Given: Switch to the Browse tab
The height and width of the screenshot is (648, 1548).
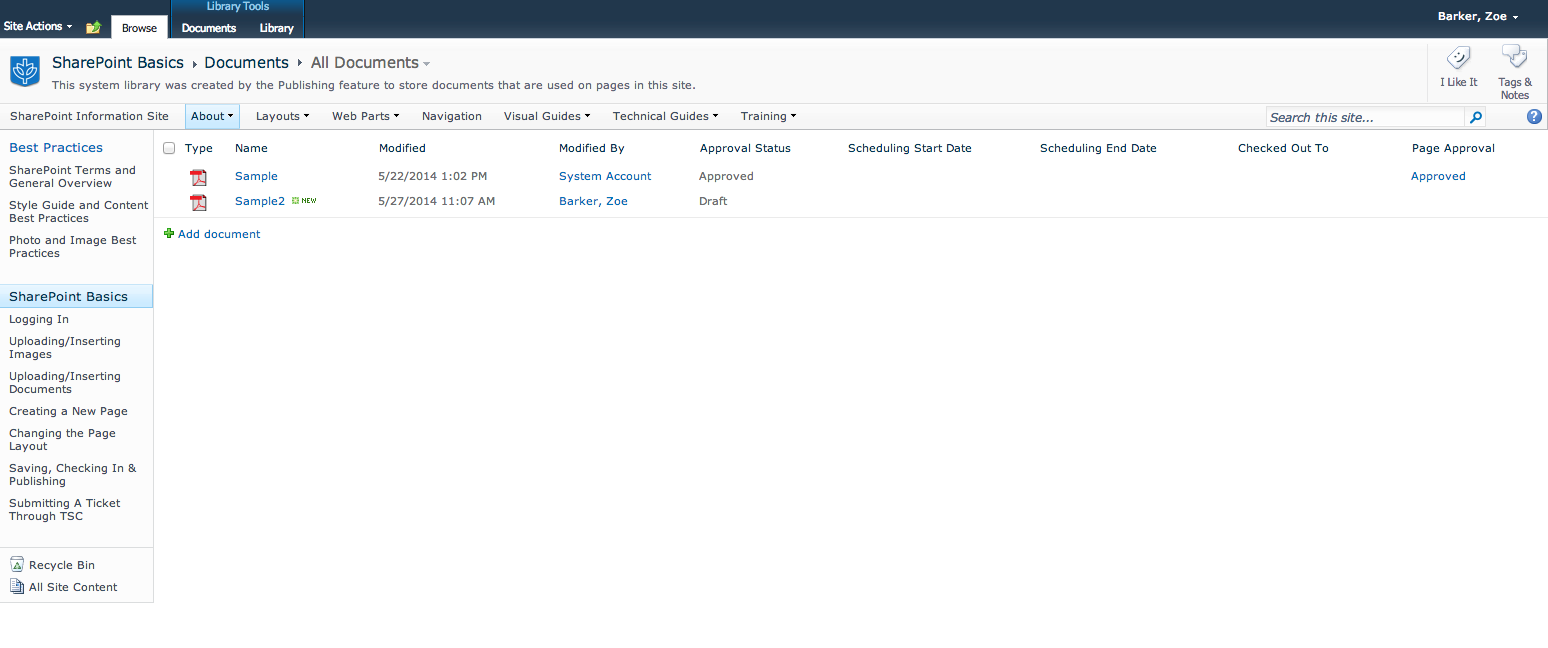Looking at the screenshot, I should [x=139, y=28].
